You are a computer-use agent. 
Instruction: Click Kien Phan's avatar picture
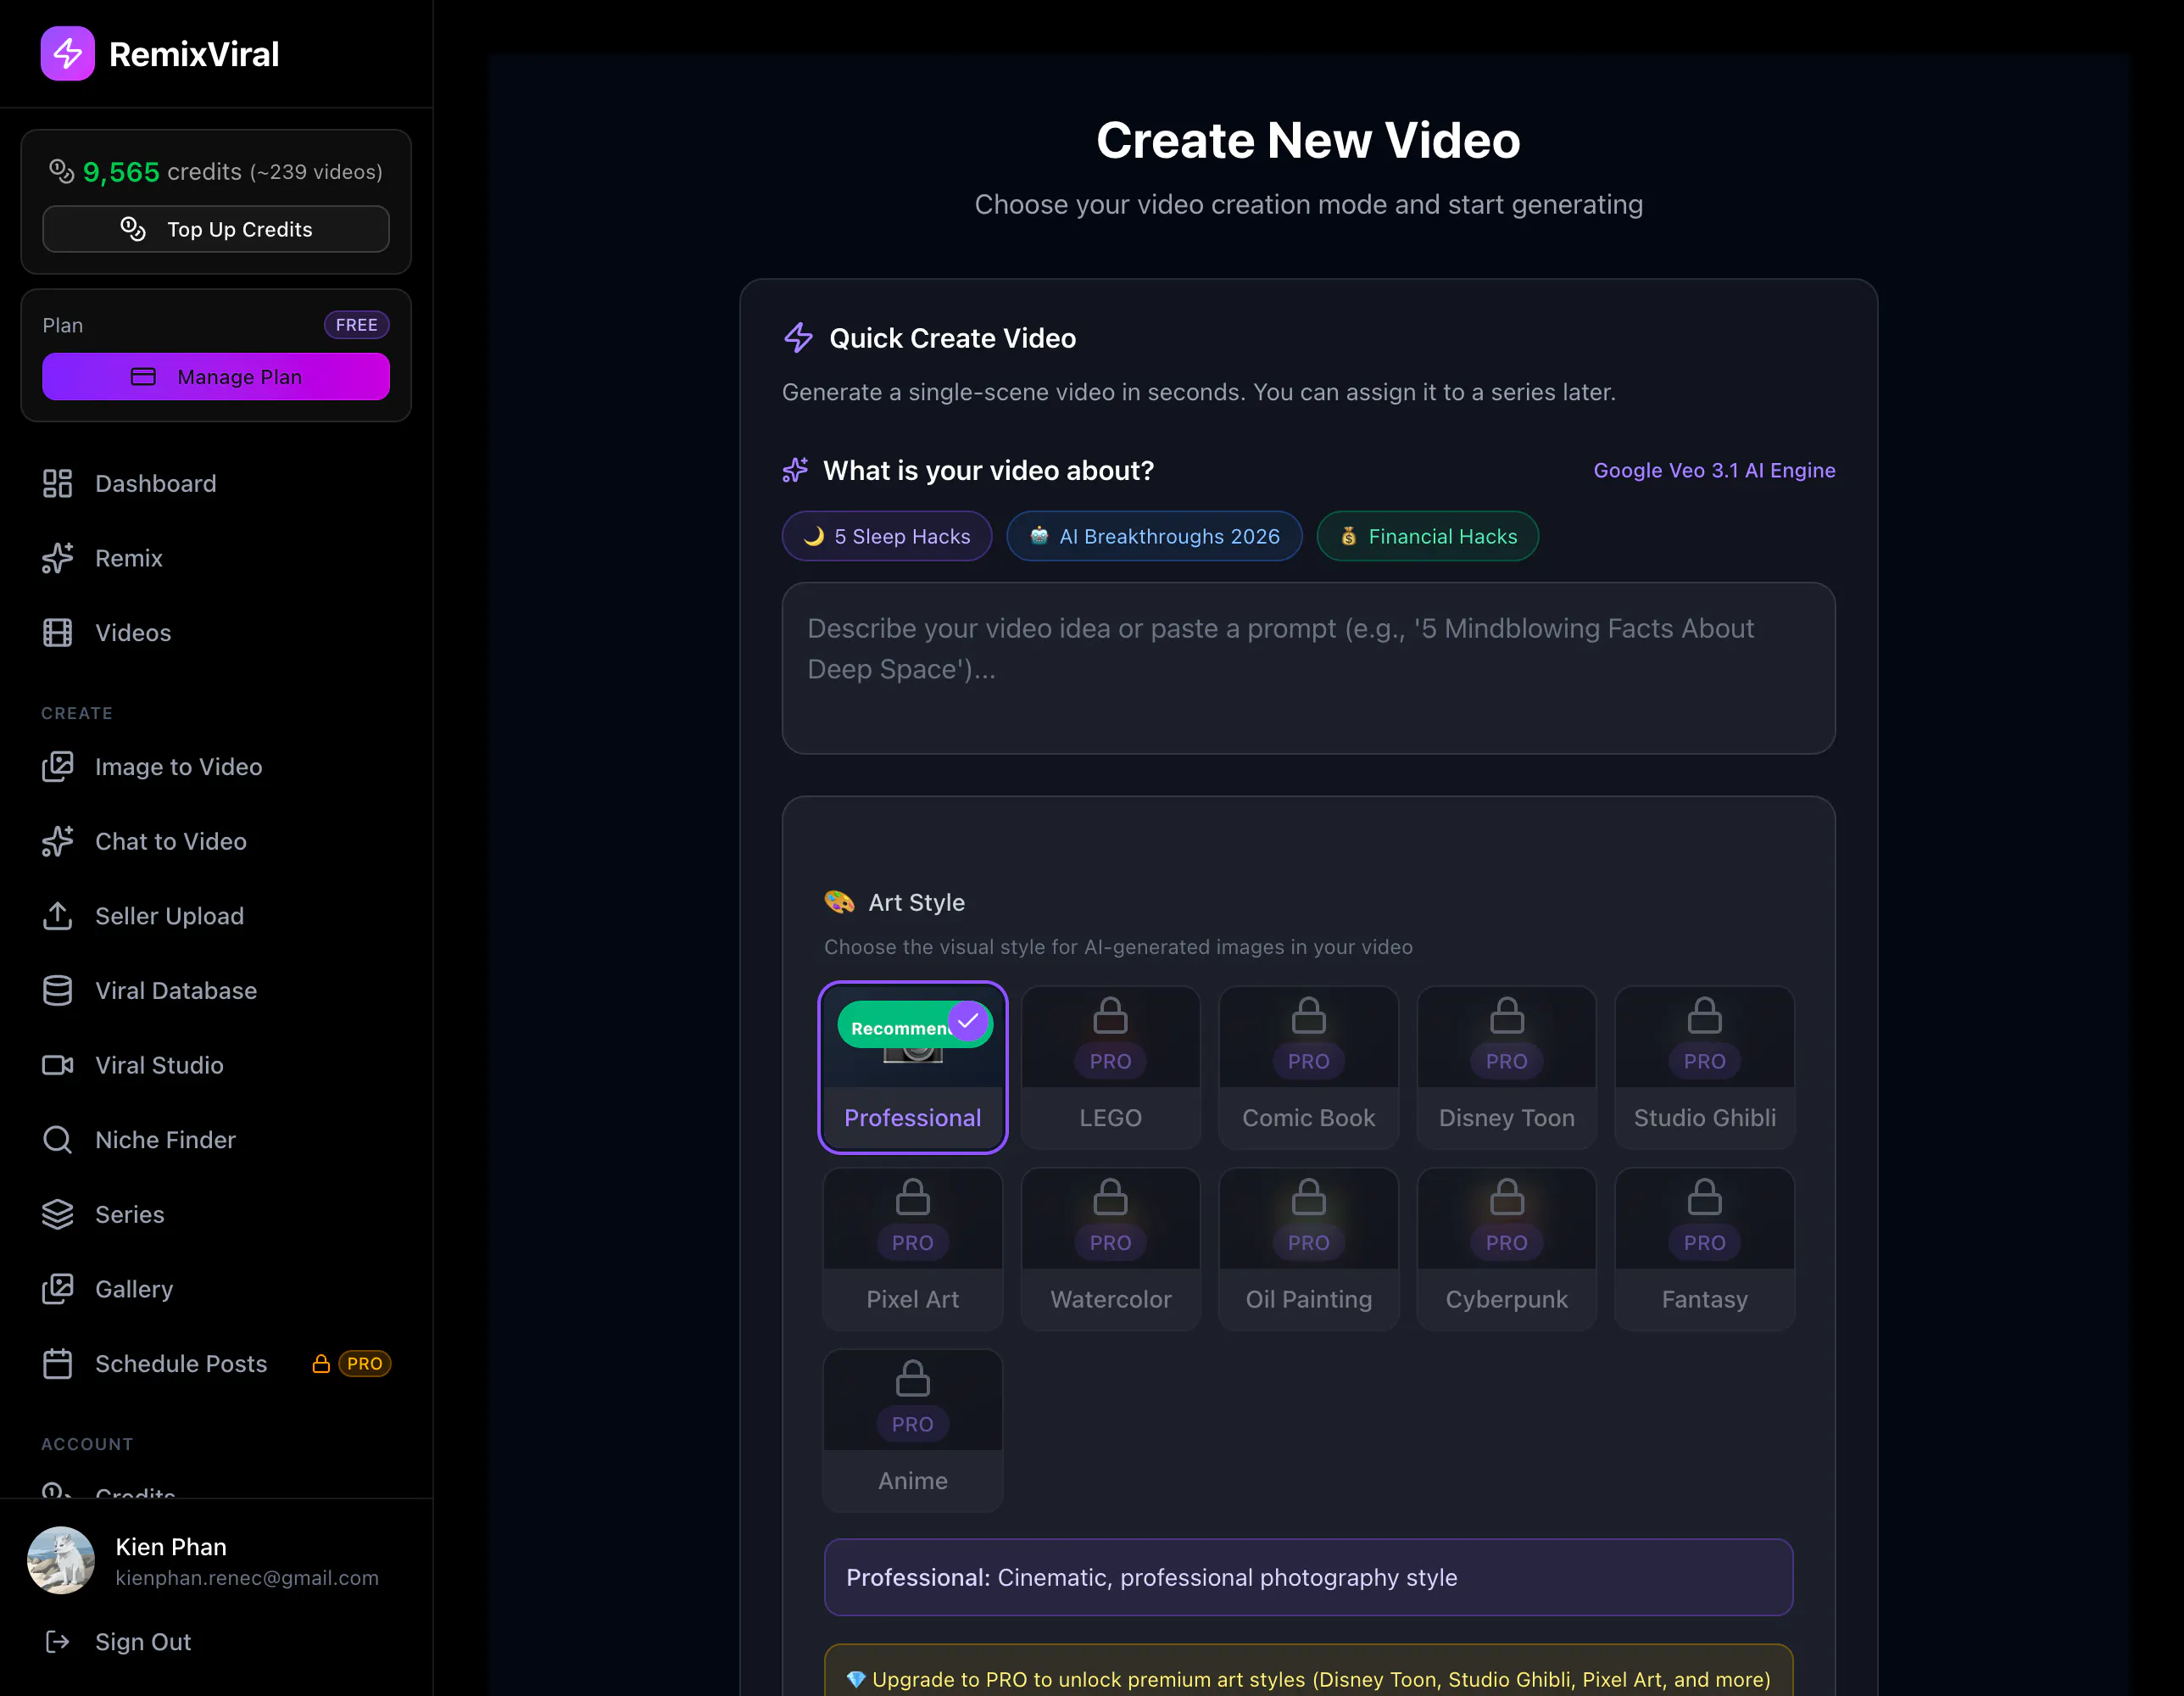click(61, 1560)
